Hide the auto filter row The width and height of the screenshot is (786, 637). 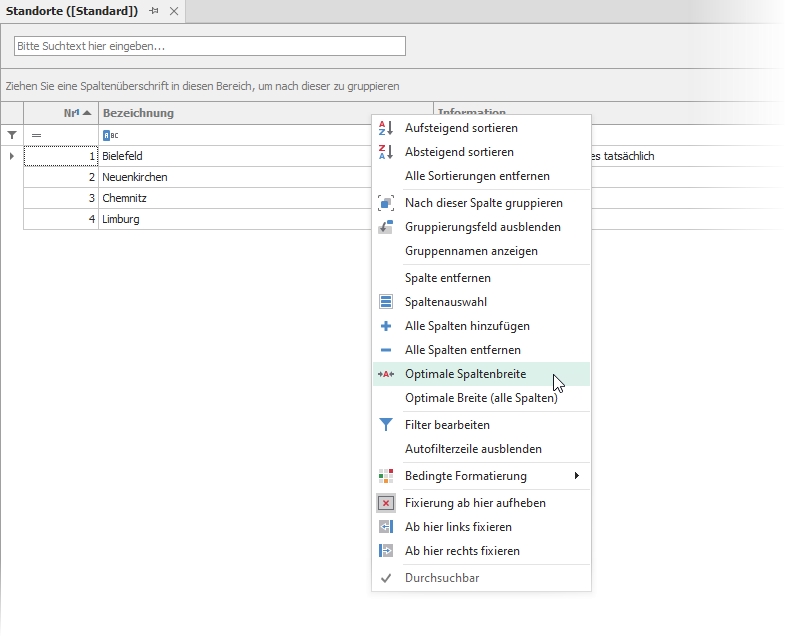click(x=473, y=449)
